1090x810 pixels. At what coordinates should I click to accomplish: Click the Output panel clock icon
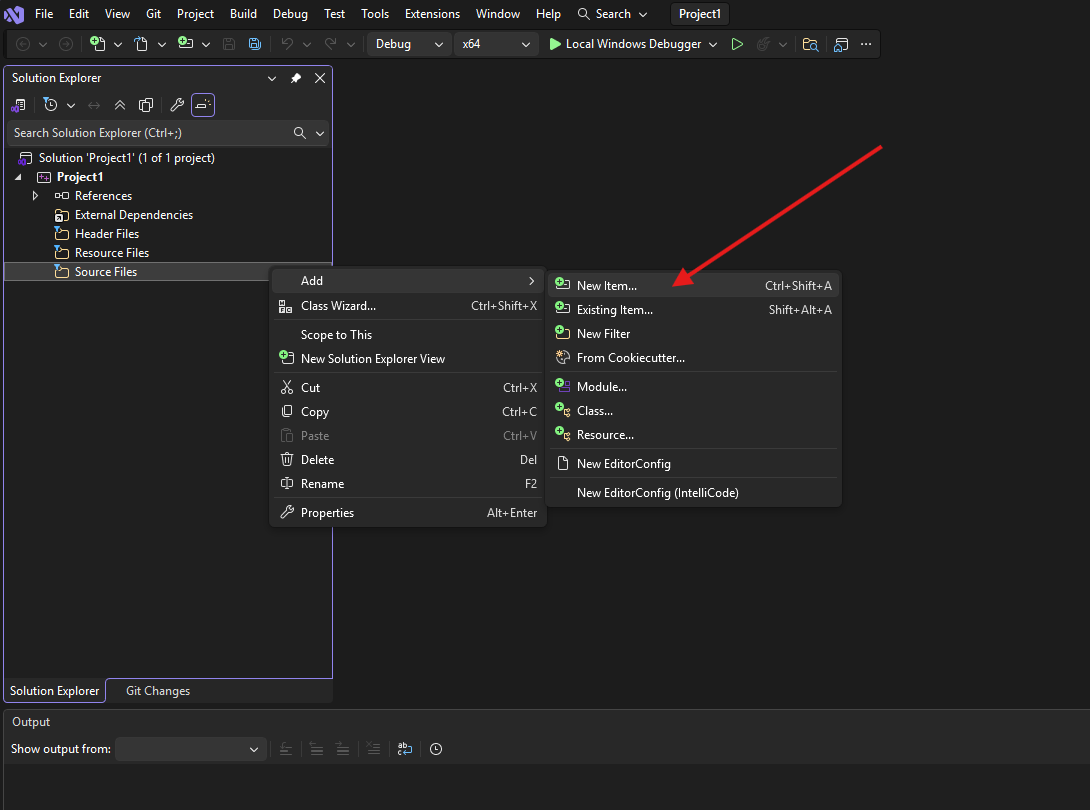(436, 749)
